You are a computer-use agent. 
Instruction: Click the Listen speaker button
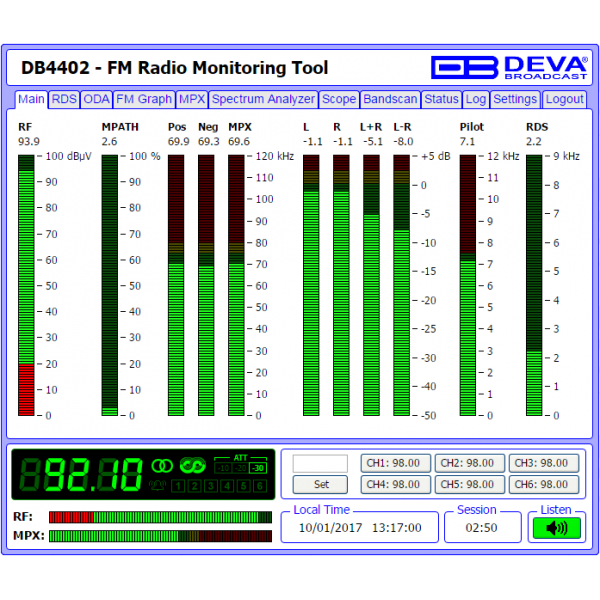[x=557, y=528]
